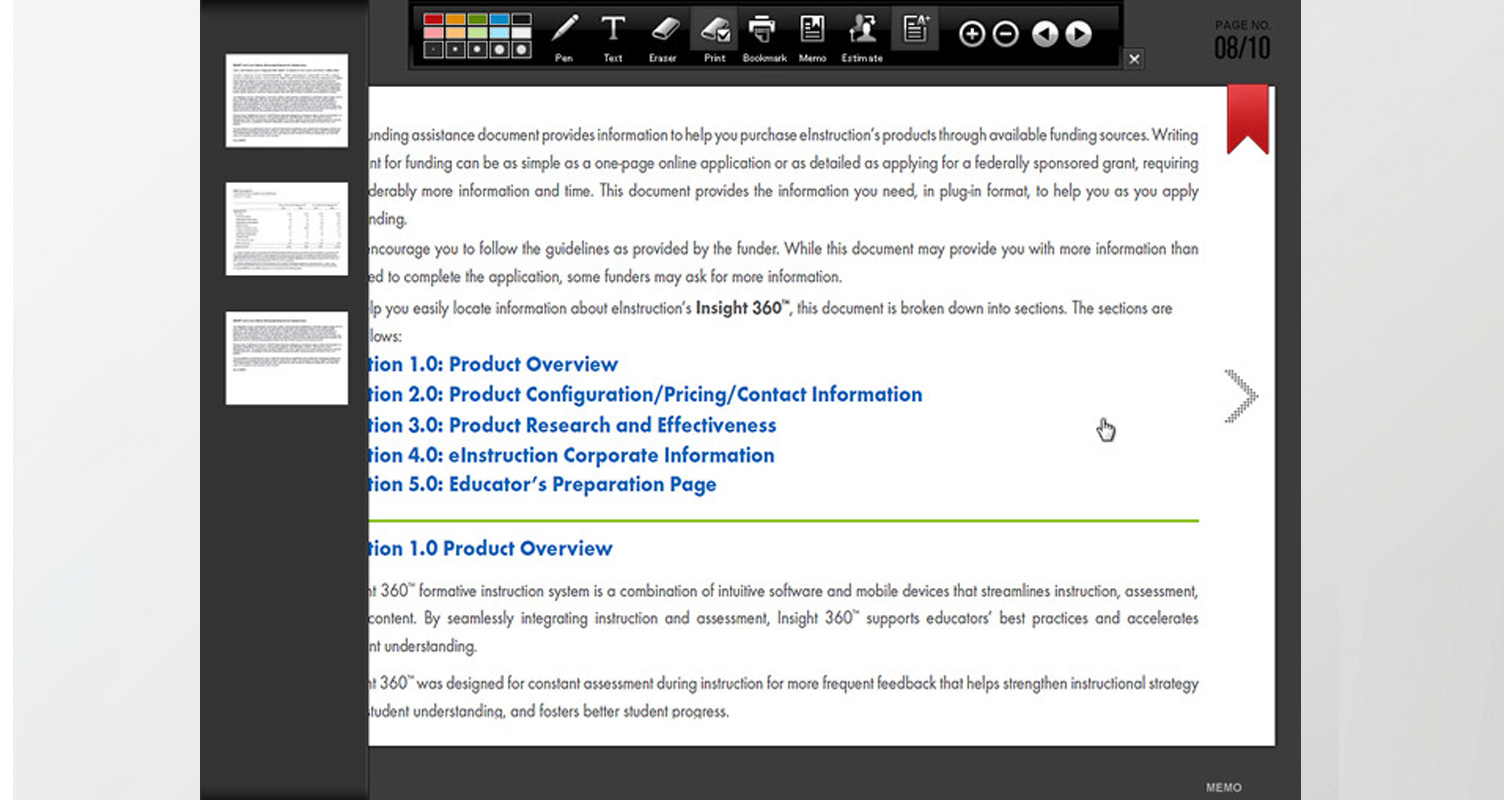The width and height of the screenshot is (1504, 800).
Task: Flip to next page with dotted chevron
Action: click(x=1241, y=396)
